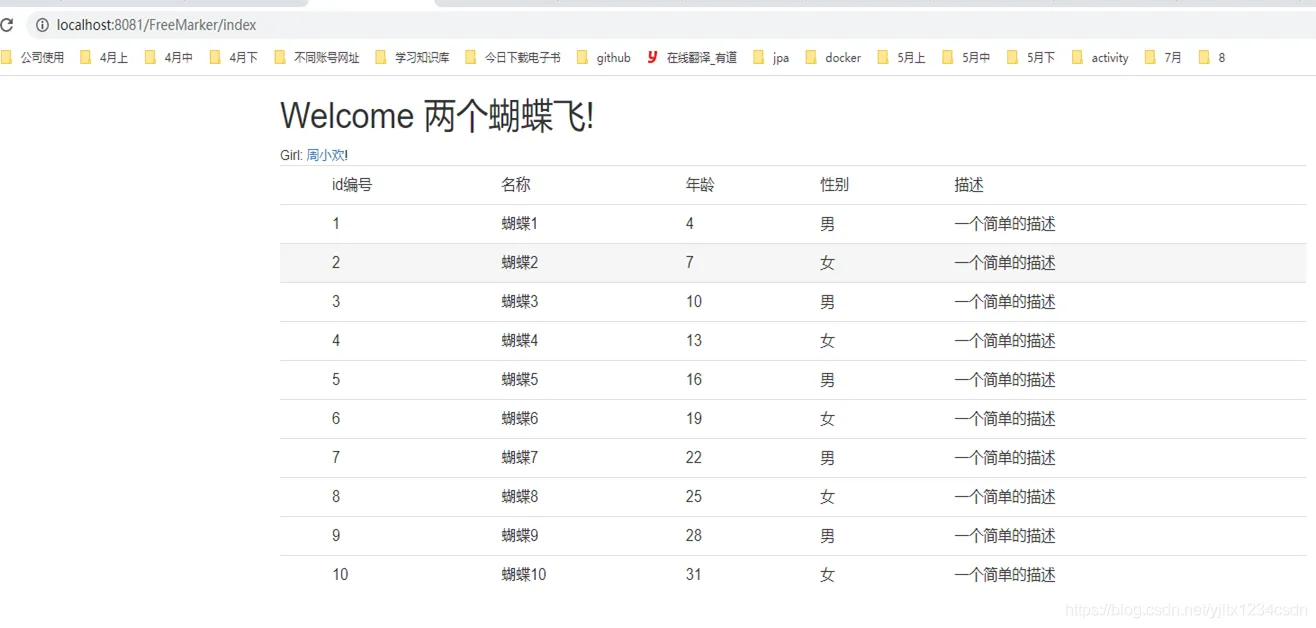This screenshot has height=628, width=1316.
Task: Open the github bookmark folder
Action: (x=604, y=58)
